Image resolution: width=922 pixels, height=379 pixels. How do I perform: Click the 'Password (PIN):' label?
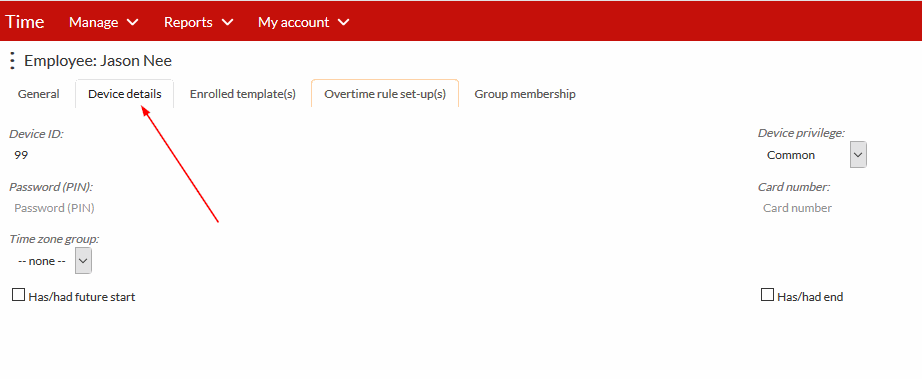pyautogui.click(x=51, y=187)
